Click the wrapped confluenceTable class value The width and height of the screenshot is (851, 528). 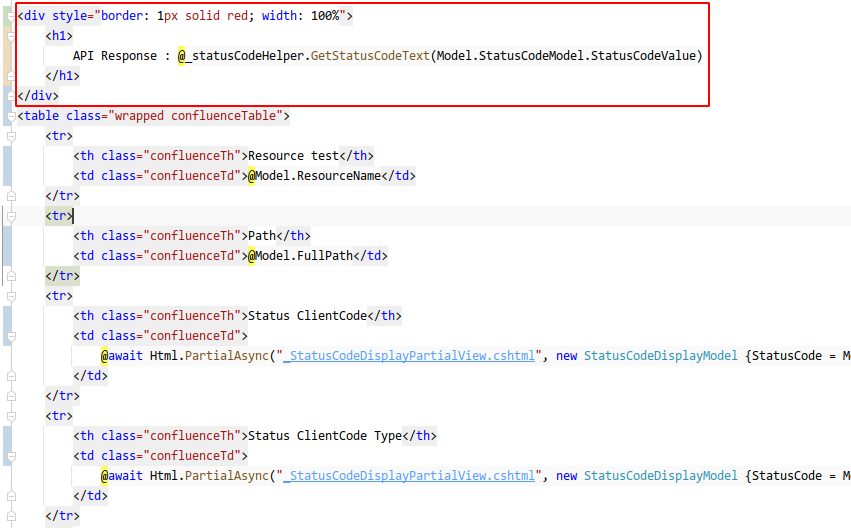click(x=195, y=116)
